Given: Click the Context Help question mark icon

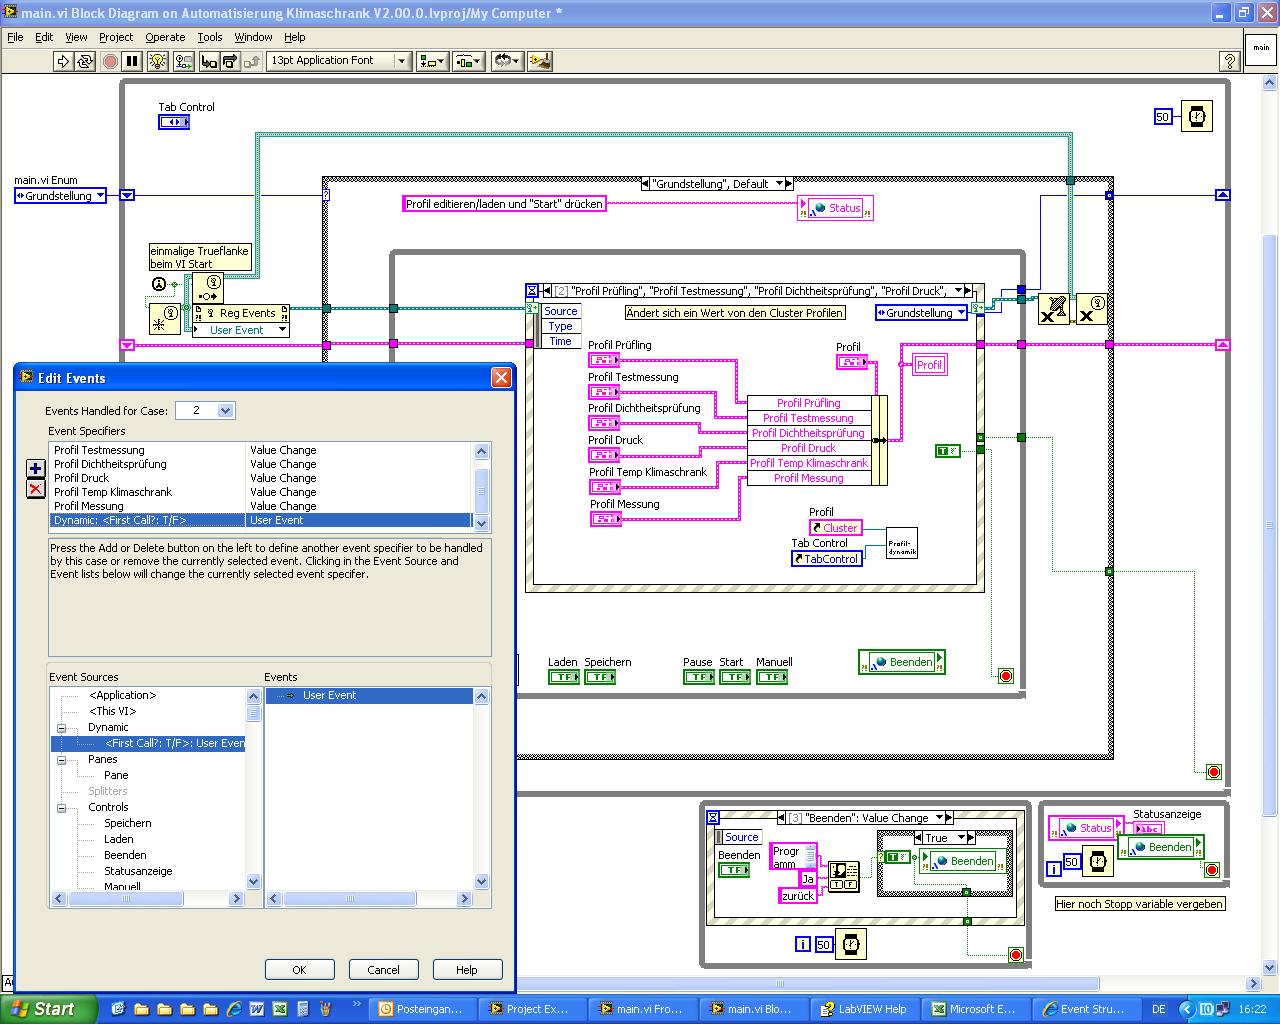Looking at the screenshot, I should coord(1229,61).
